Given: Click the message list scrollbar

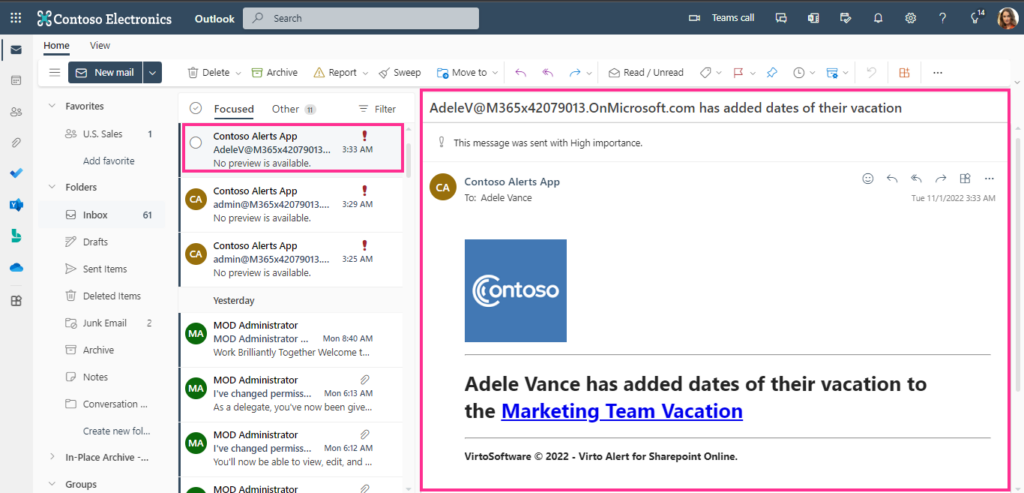Looking at the screenshot, I should click(x=409, y=160).
